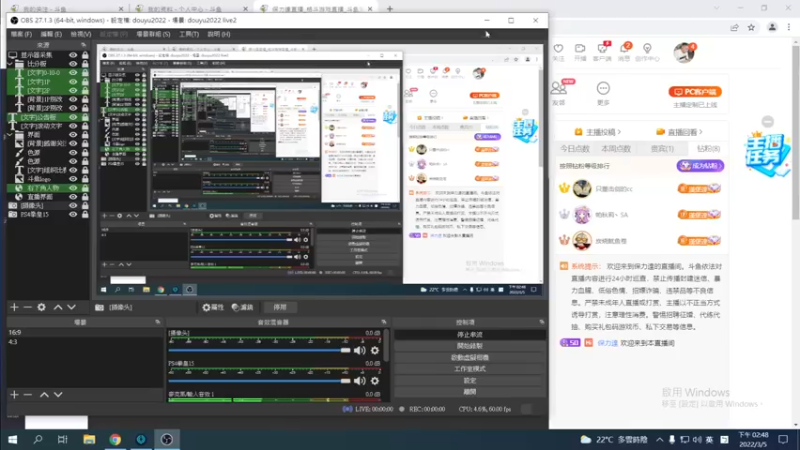800x450 pixels.
Task: Open the 工具(T) menu in OBS
Action: (x=189, y=34)
